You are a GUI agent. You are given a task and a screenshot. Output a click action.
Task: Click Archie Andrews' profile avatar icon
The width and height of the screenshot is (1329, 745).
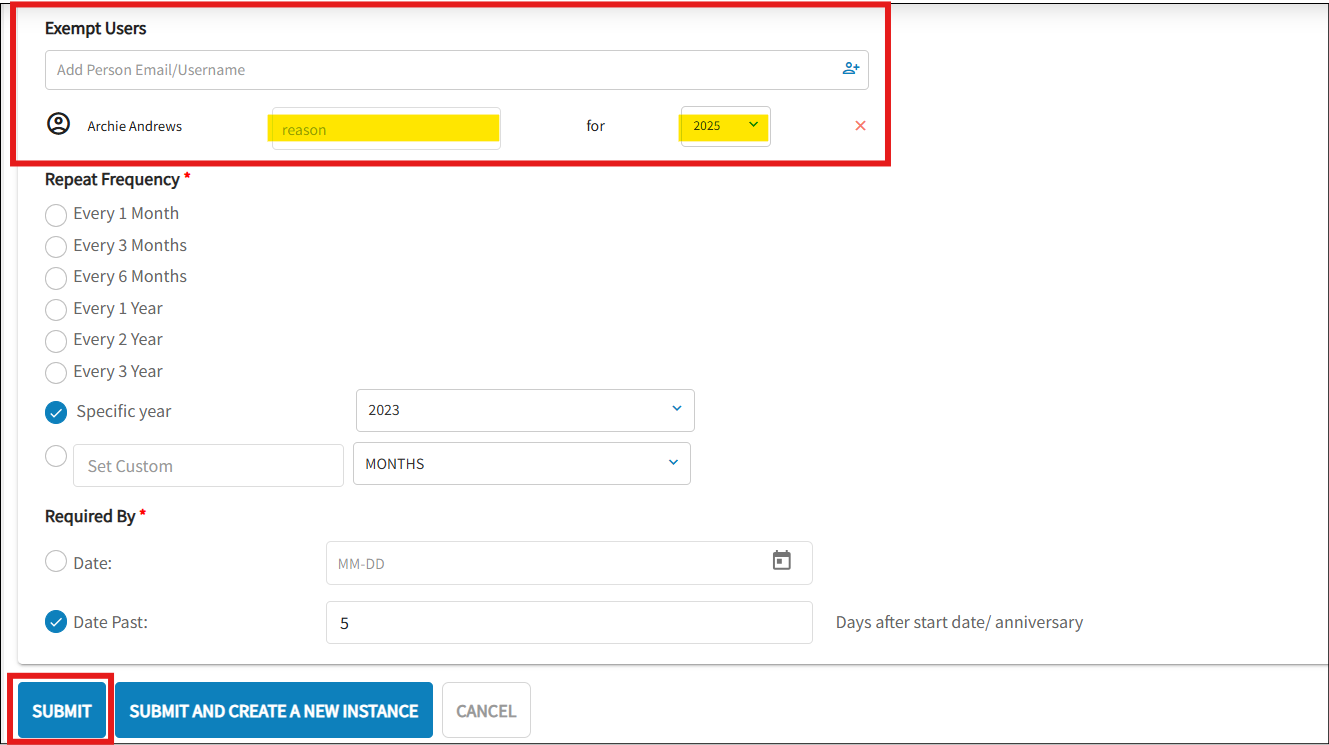(58, 124)
